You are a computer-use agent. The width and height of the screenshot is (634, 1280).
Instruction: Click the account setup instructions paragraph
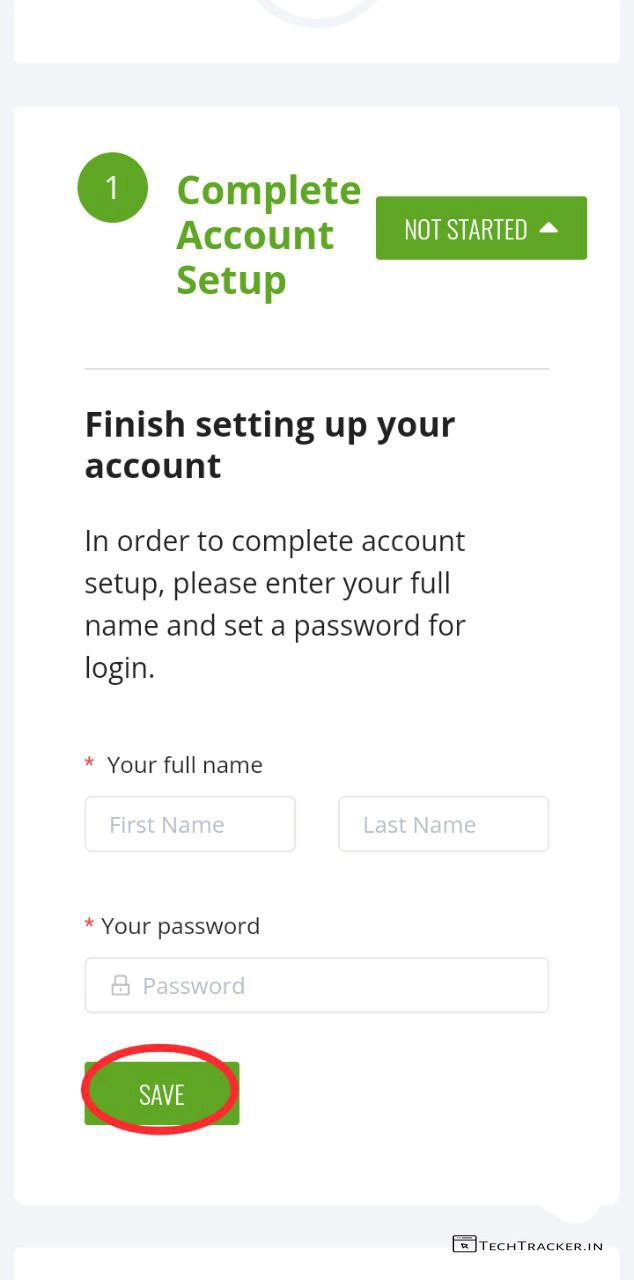click(x=275, y=604)
